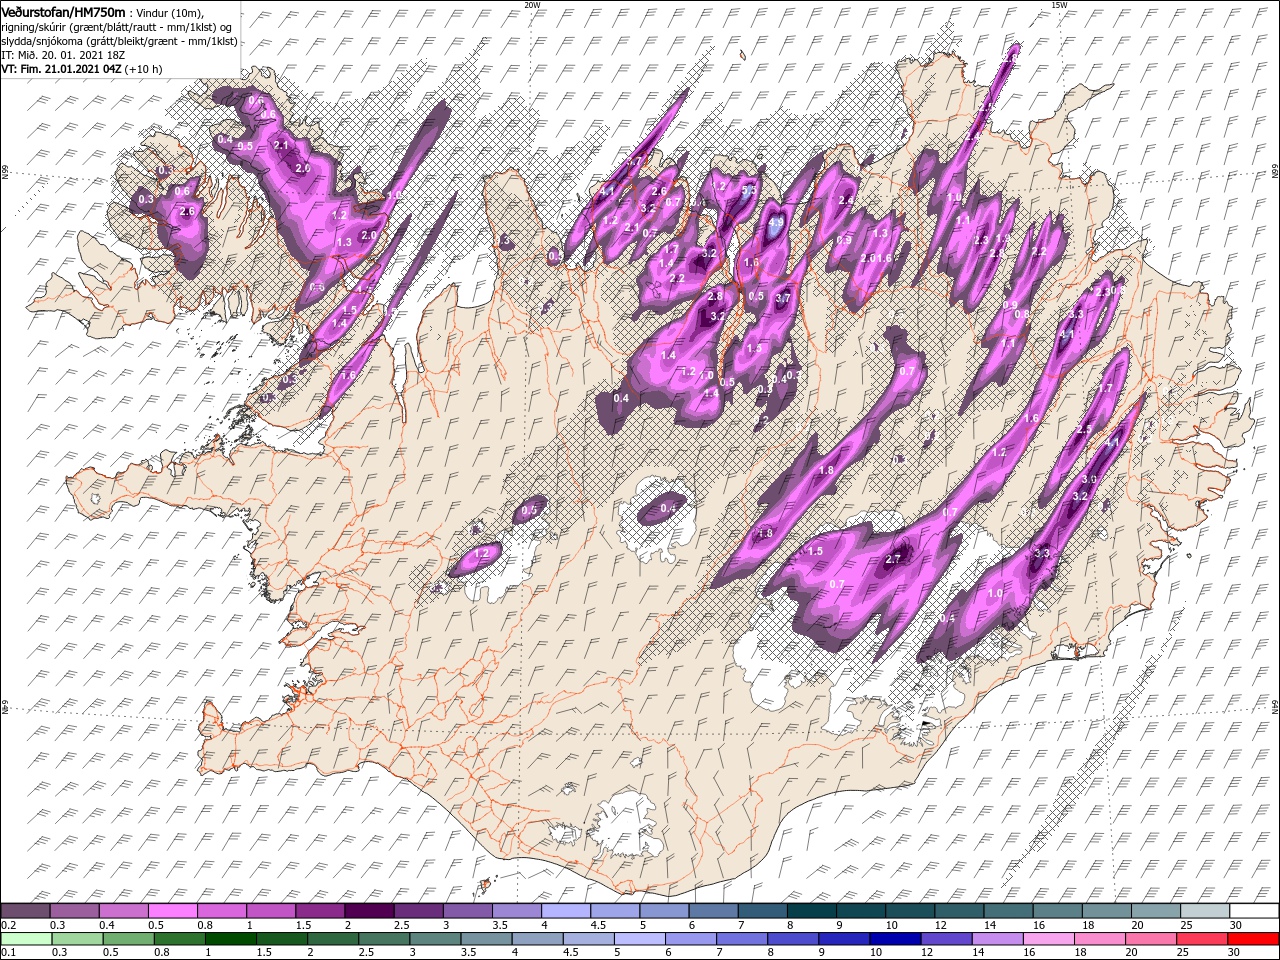Click the '3.5' label in upper legend
This screenshot has width=1280, height=960.
499,926
